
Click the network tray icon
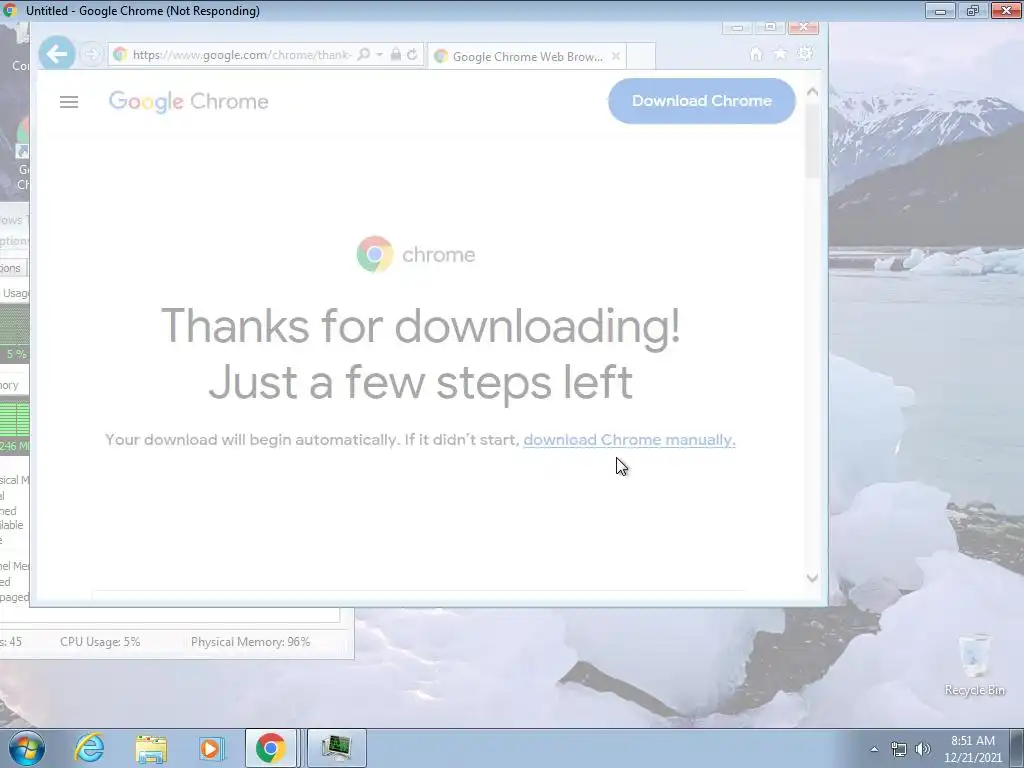coord(899,749)
